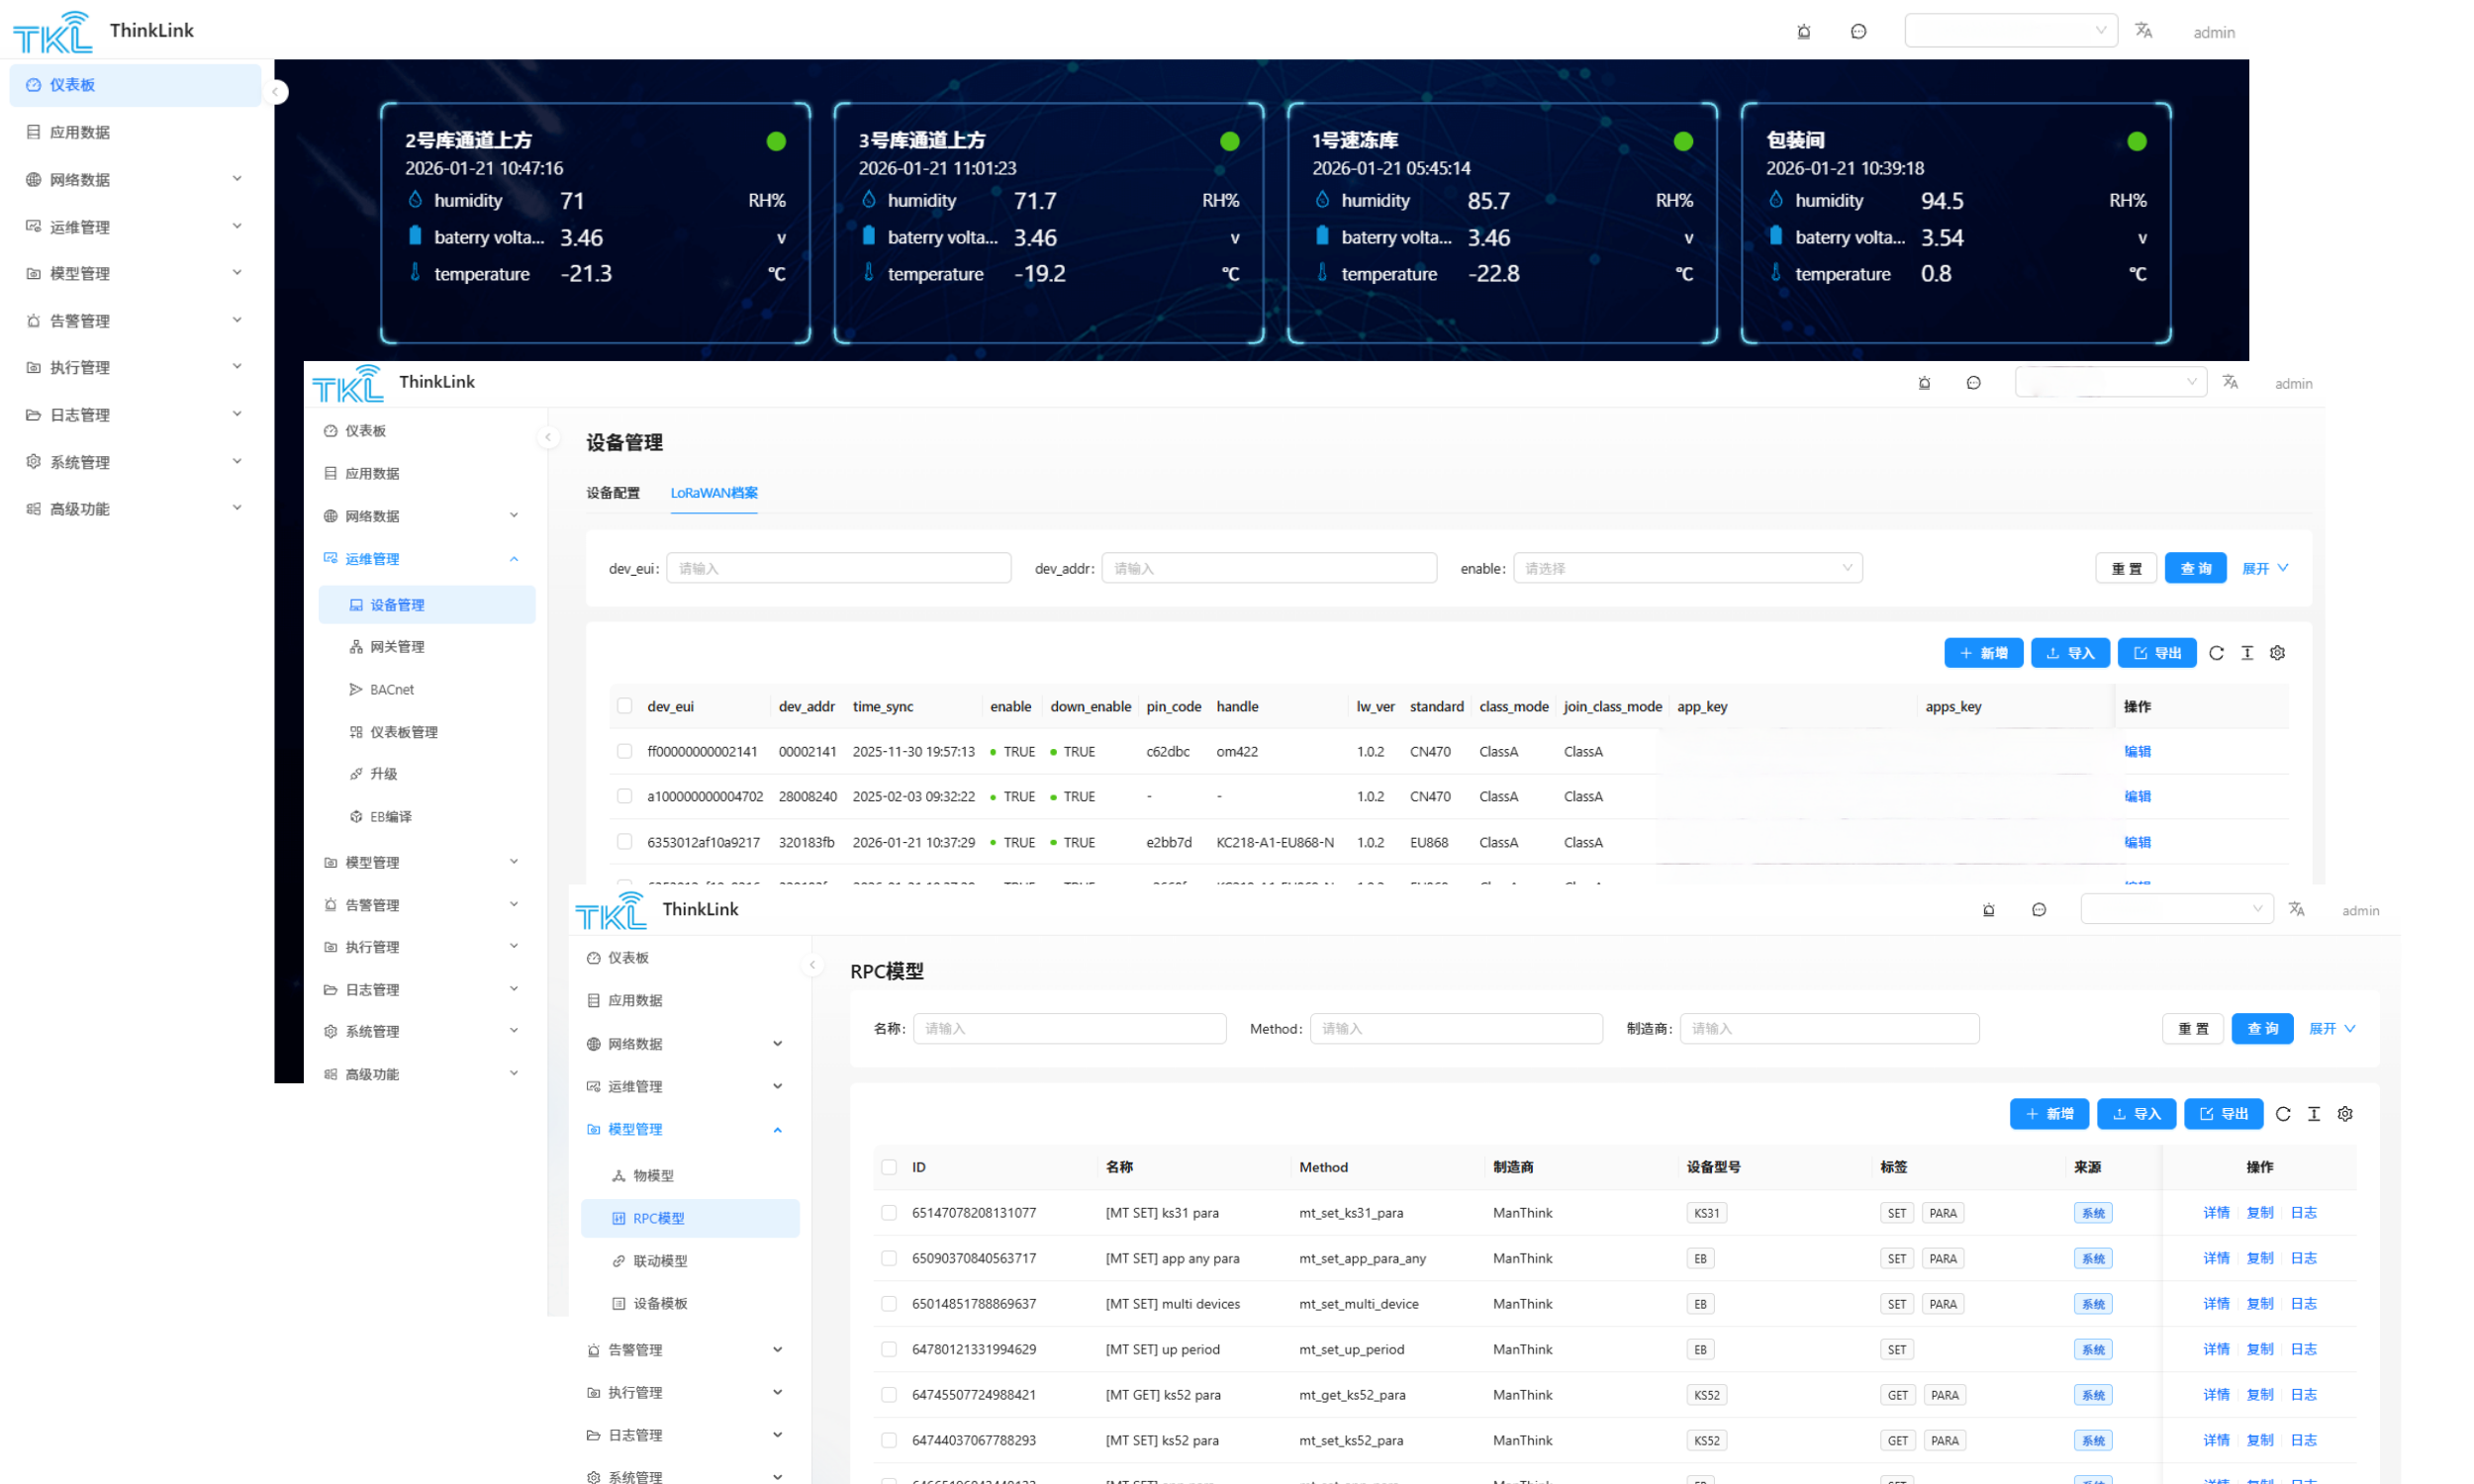Open the message chat icon in the top header
2474x1484 pixels.
tap(1858, 31)
